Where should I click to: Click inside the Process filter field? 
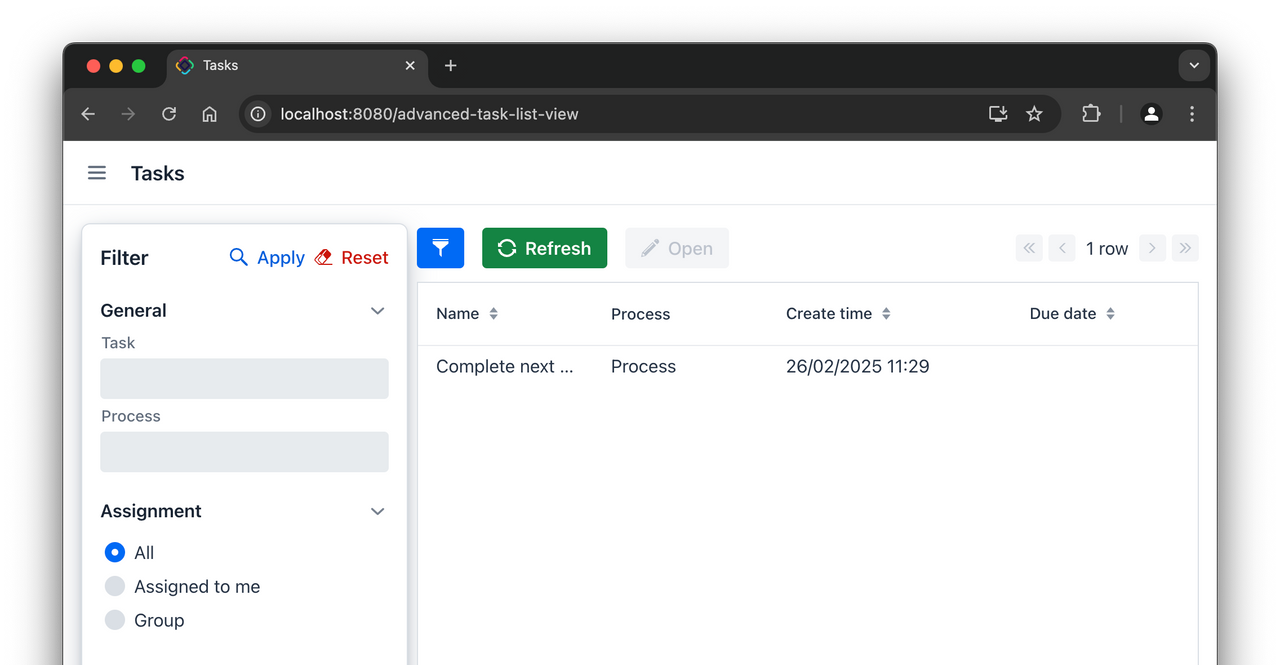[244, 451]
